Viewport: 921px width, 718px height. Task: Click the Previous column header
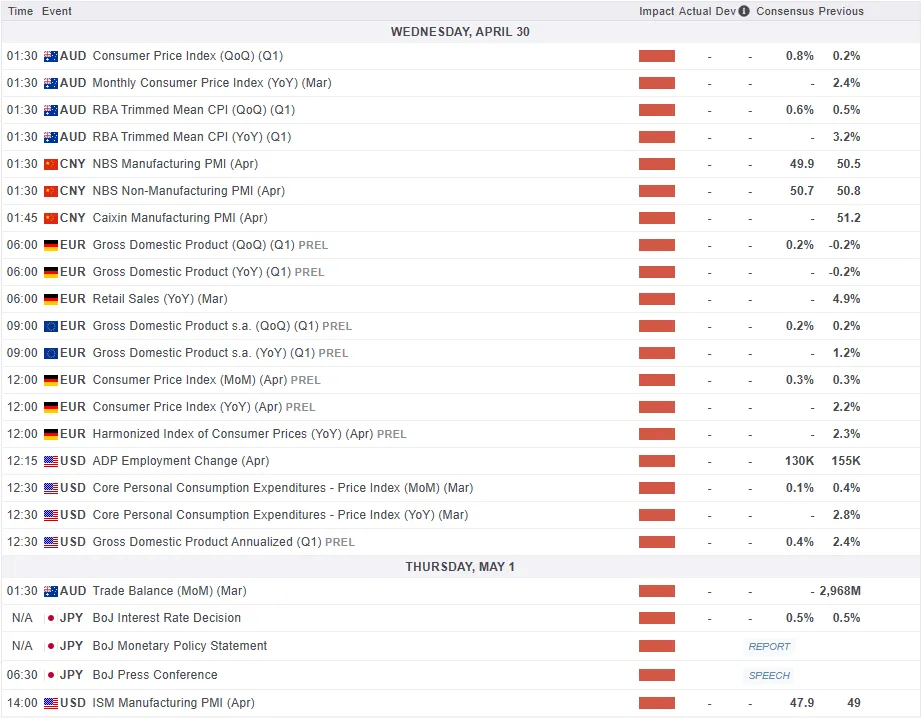[841, 11]
